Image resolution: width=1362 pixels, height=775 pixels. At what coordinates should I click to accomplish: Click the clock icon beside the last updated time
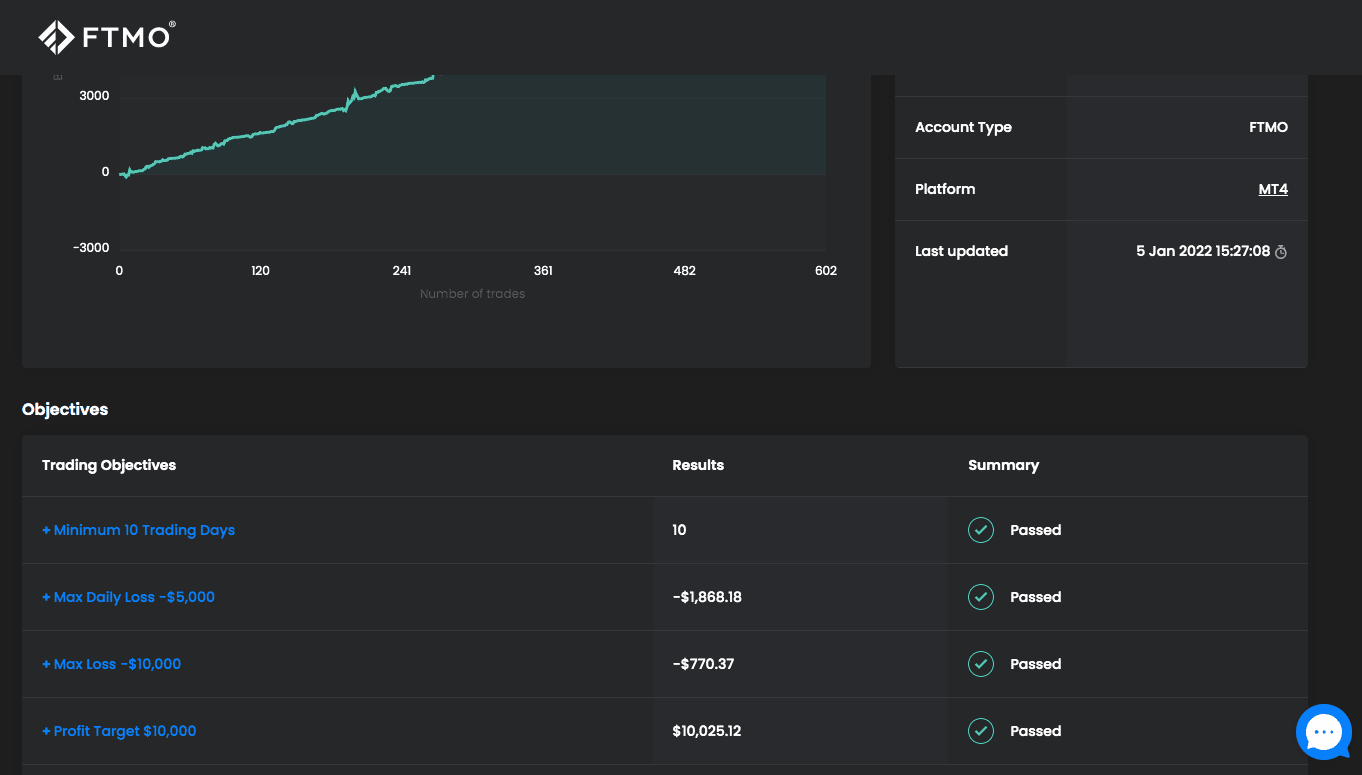click(x=1281, y=252)
